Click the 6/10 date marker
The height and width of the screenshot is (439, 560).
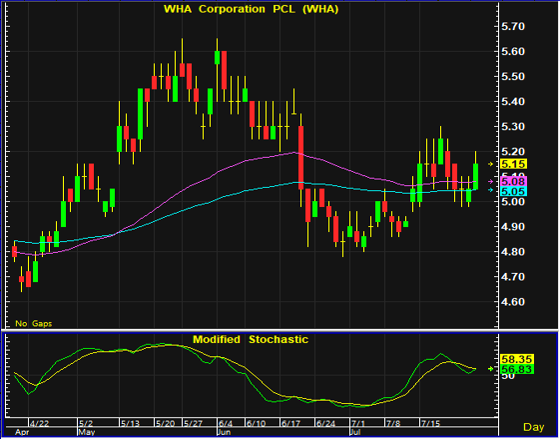coord(256,424)
